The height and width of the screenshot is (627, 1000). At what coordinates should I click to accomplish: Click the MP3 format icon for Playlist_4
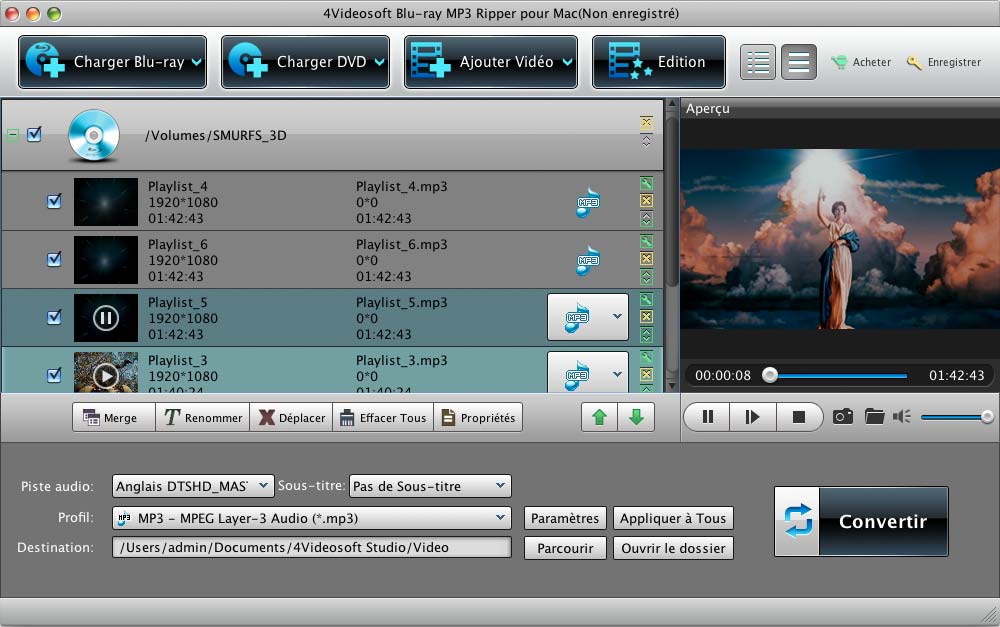point(588,203)
